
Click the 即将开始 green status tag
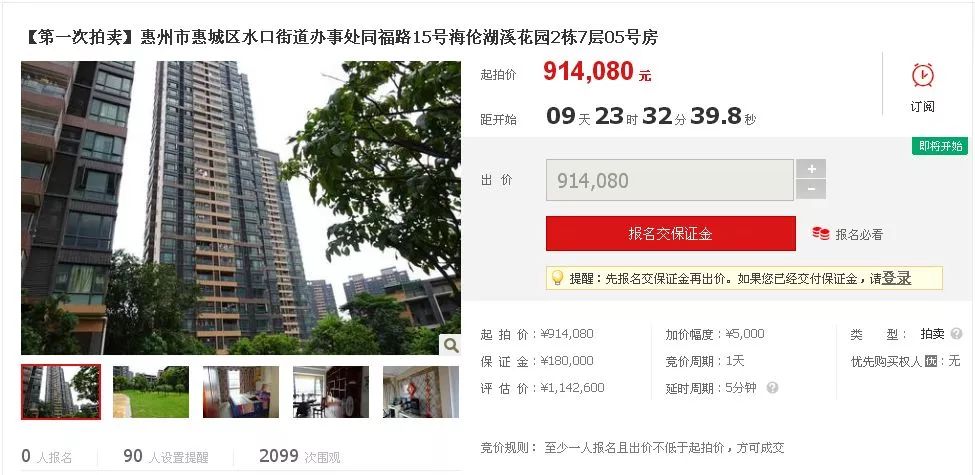tap(940, 146)
